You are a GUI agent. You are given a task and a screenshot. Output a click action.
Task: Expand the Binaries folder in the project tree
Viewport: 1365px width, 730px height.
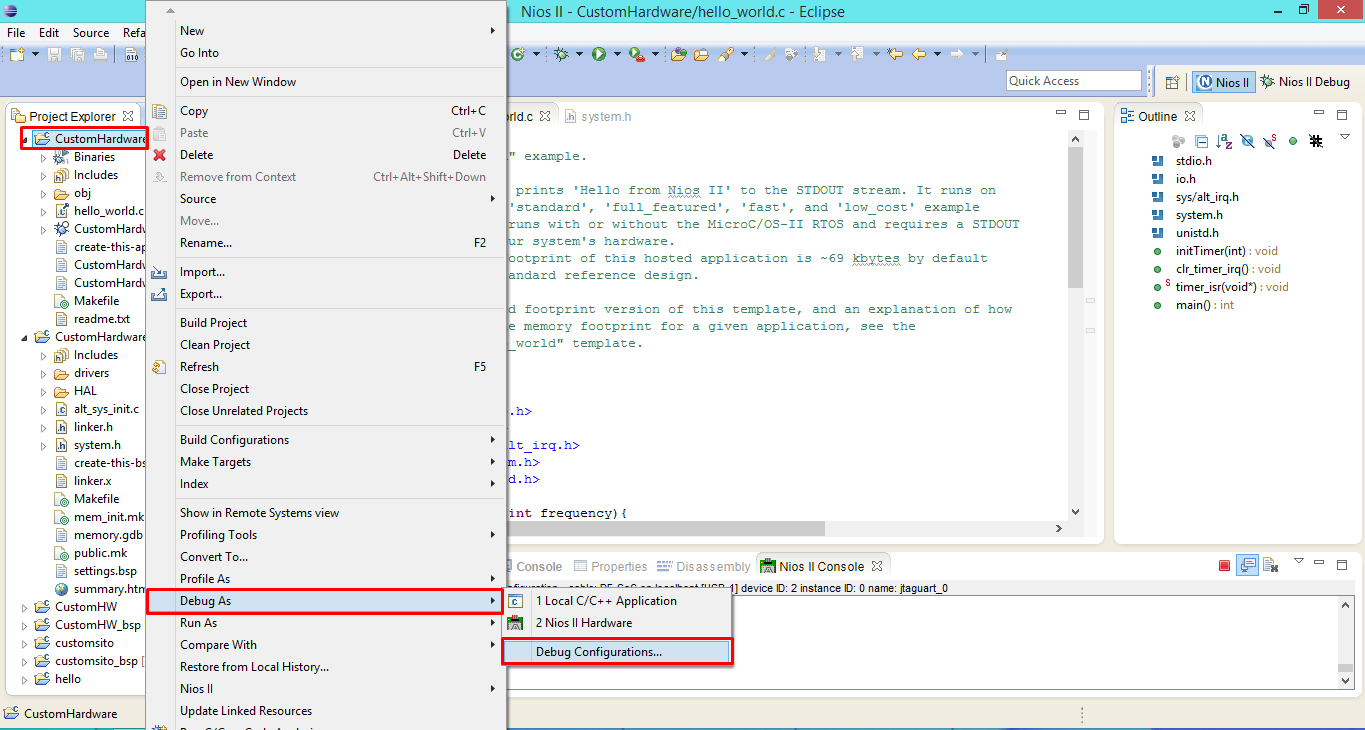[43, 157]
